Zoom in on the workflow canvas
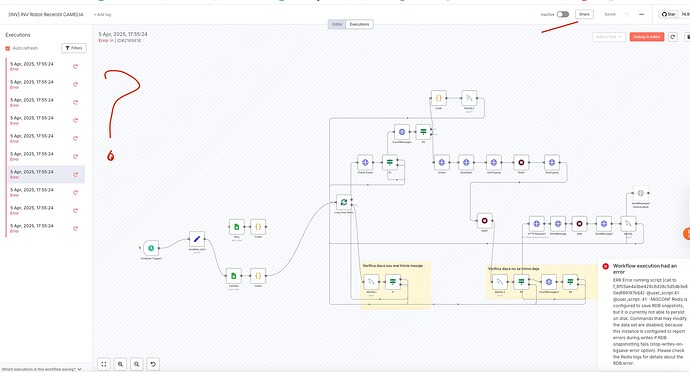The image size is (690, 372). (x=120, y=364)
